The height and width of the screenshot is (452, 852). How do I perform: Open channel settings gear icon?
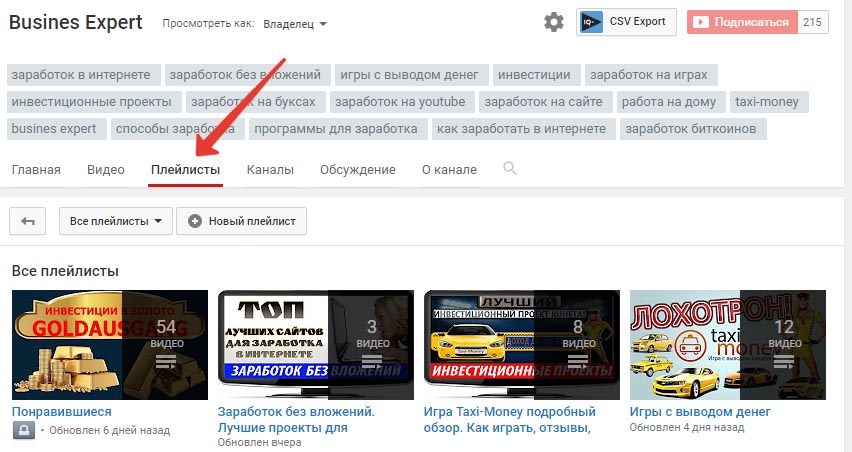554,22
